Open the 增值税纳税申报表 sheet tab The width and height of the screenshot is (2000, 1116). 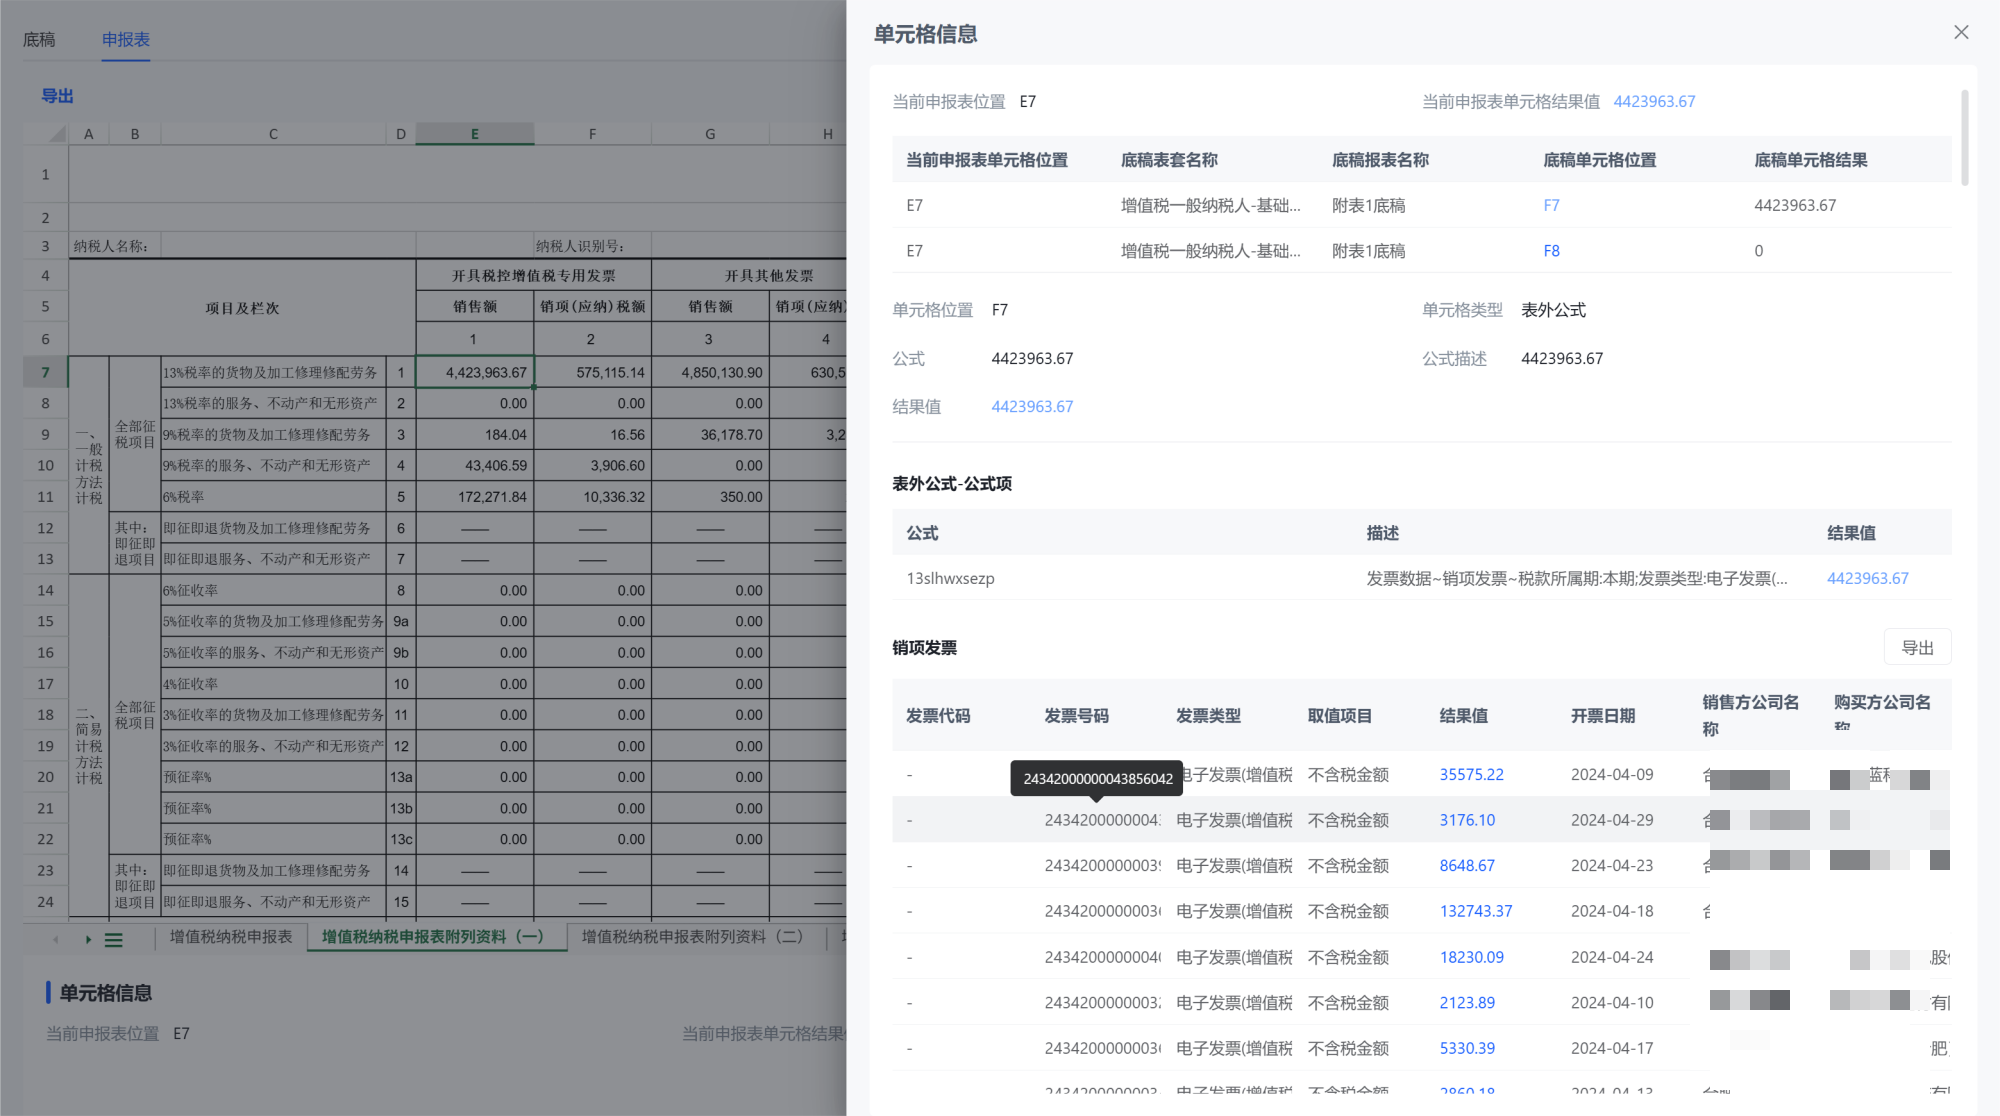point(231,937)
